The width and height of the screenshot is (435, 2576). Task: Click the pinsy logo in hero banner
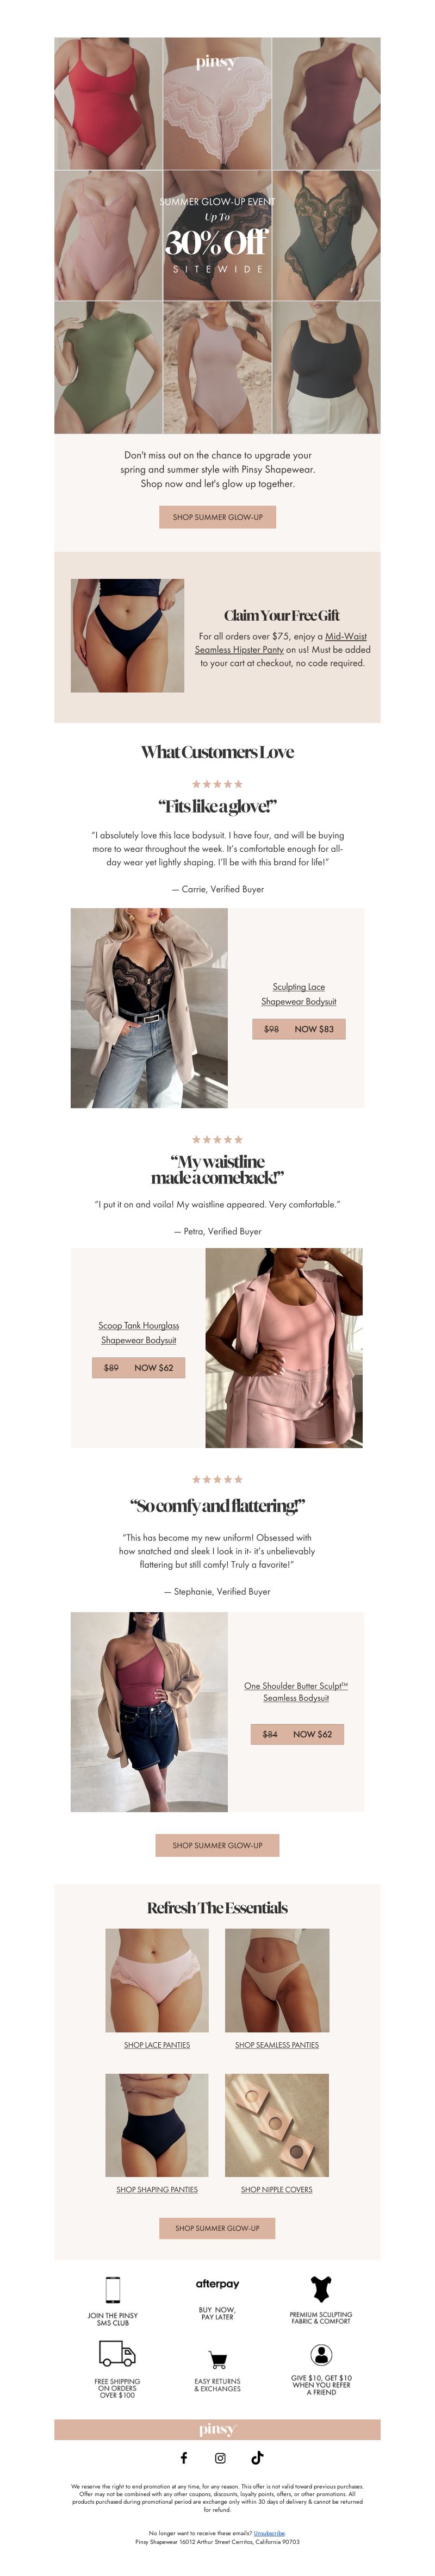click(217, 62)
